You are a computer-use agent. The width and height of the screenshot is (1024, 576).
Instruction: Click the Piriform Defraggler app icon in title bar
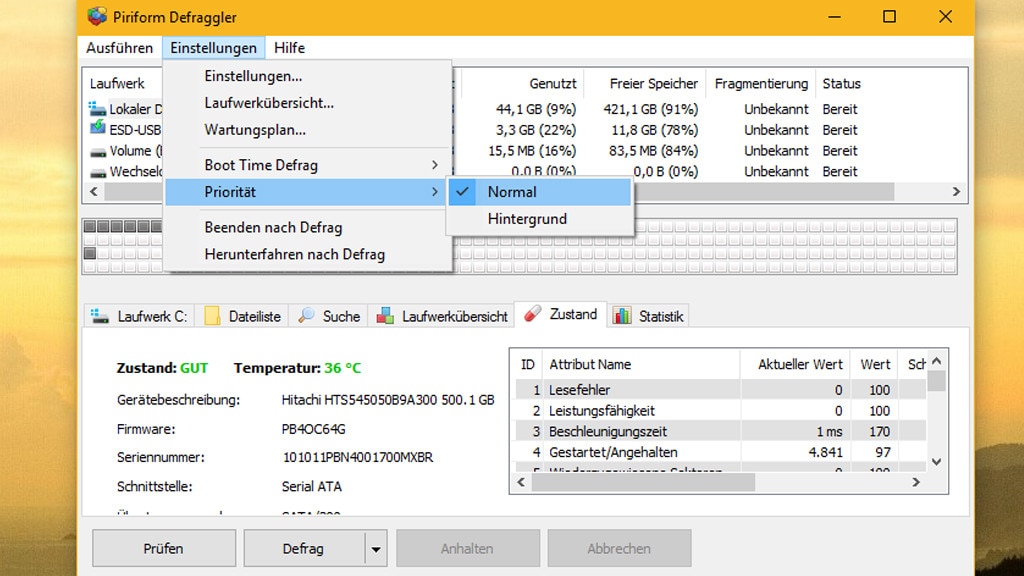(x=97, y=16)
